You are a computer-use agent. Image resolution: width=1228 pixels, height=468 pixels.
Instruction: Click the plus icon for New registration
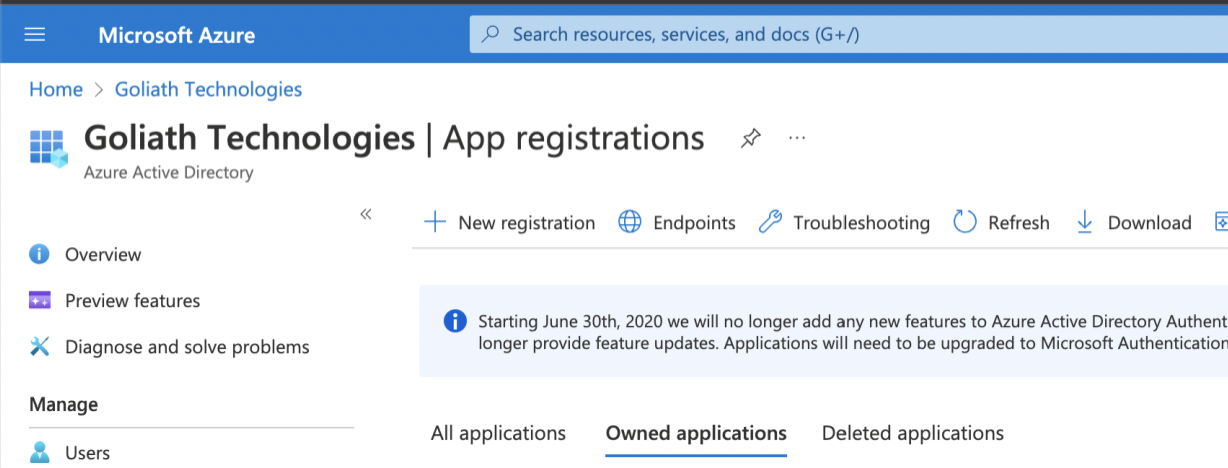(x=435, y=222)
